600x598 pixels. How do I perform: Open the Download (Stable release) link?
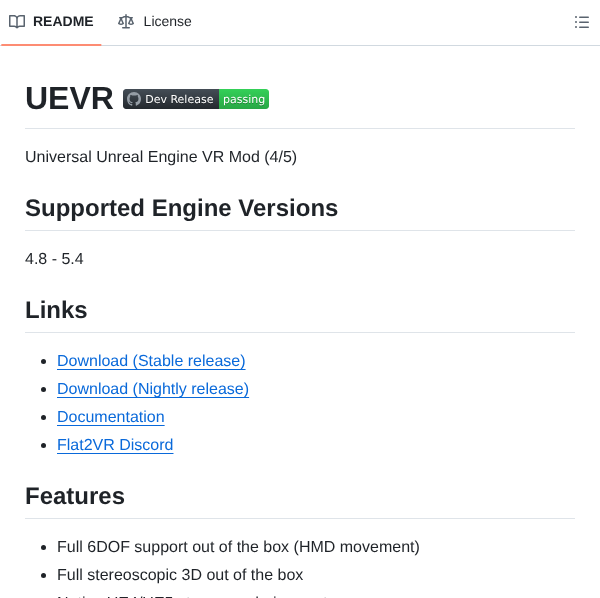pos(151,361)
